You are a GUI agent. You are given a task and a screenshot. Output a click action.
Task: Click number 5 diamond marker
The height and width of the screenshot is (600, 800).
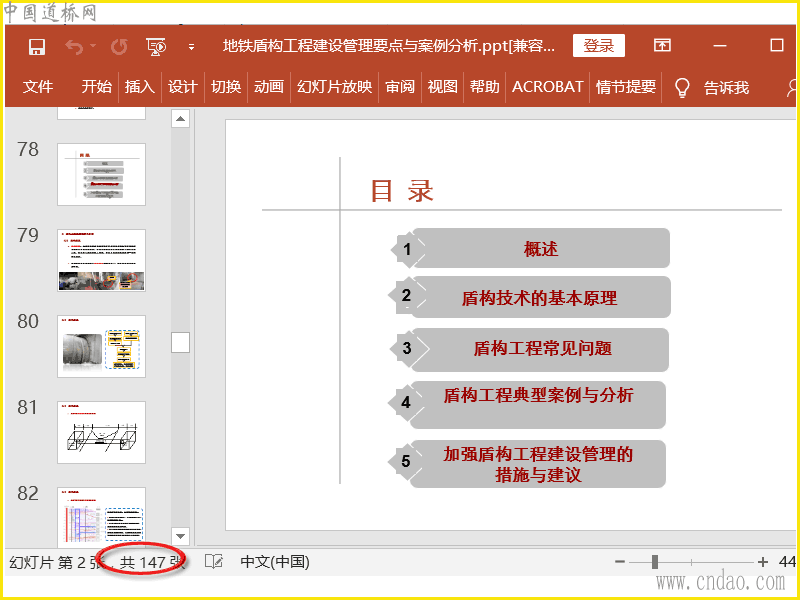tap(406, 461)
